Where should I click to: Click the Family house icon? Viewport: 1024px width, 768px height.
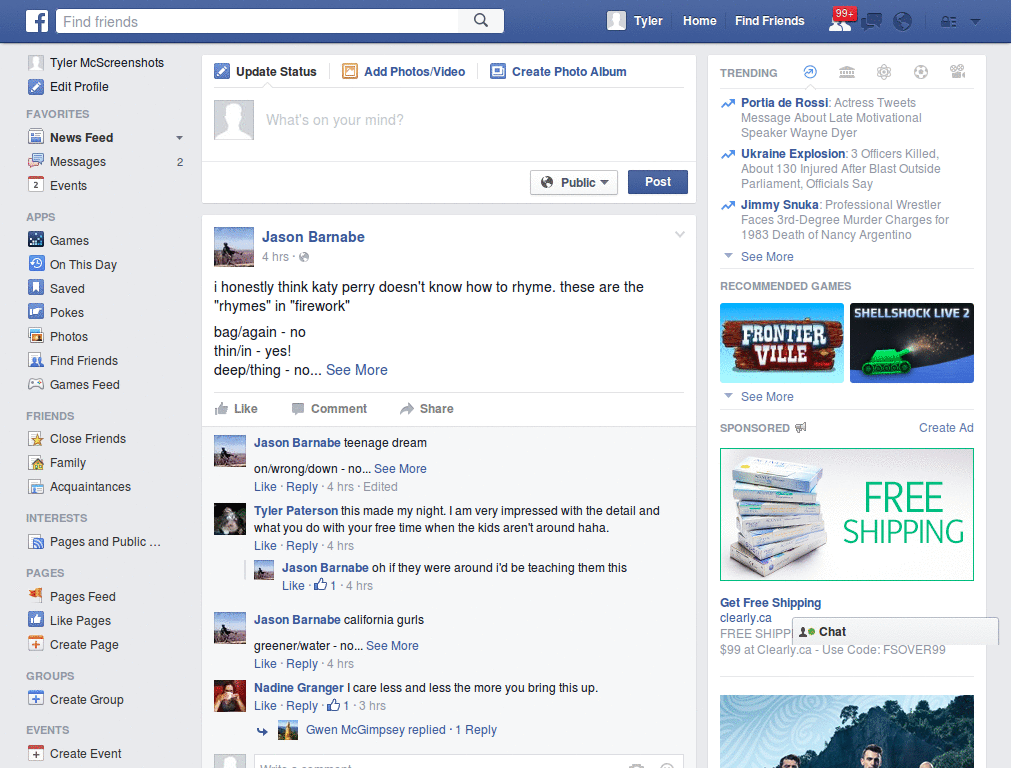point(36,462)
